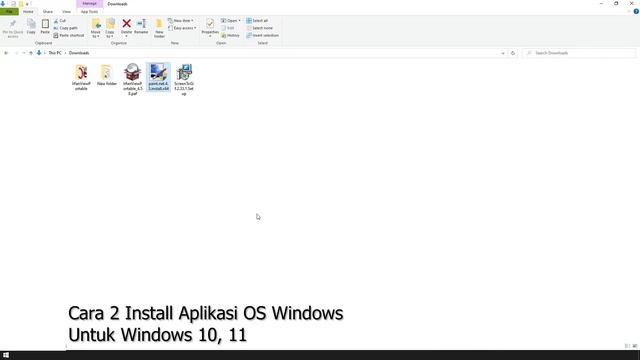
Task: Open the File menu tab
Action: point(9,11)
